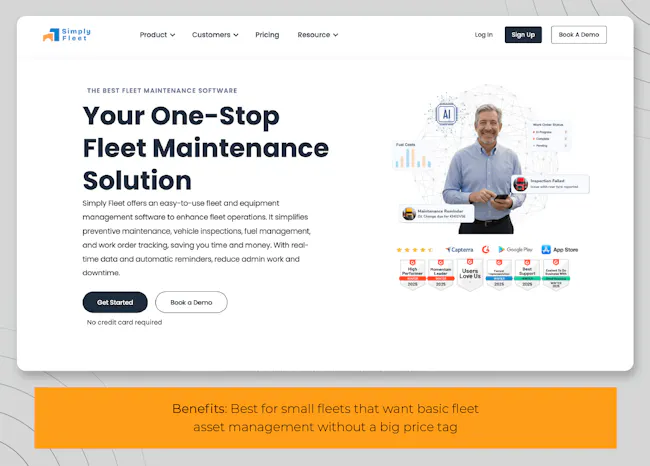The height and width of the screenshot is (466, 650).
Task: Click the High Performer G2 badge
Action: coord(412,274)
